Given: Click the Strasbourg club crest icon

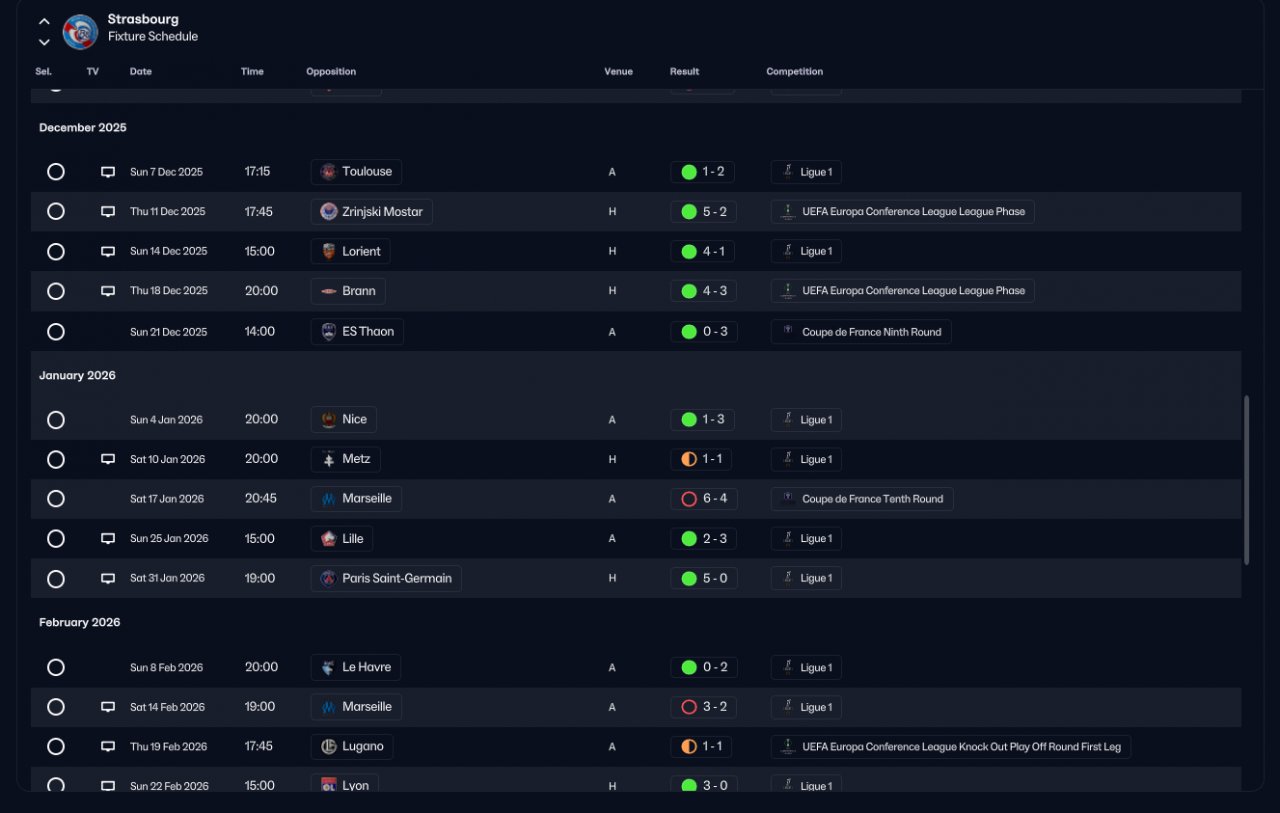Looking at the screenshot, I should click(80, 32).
